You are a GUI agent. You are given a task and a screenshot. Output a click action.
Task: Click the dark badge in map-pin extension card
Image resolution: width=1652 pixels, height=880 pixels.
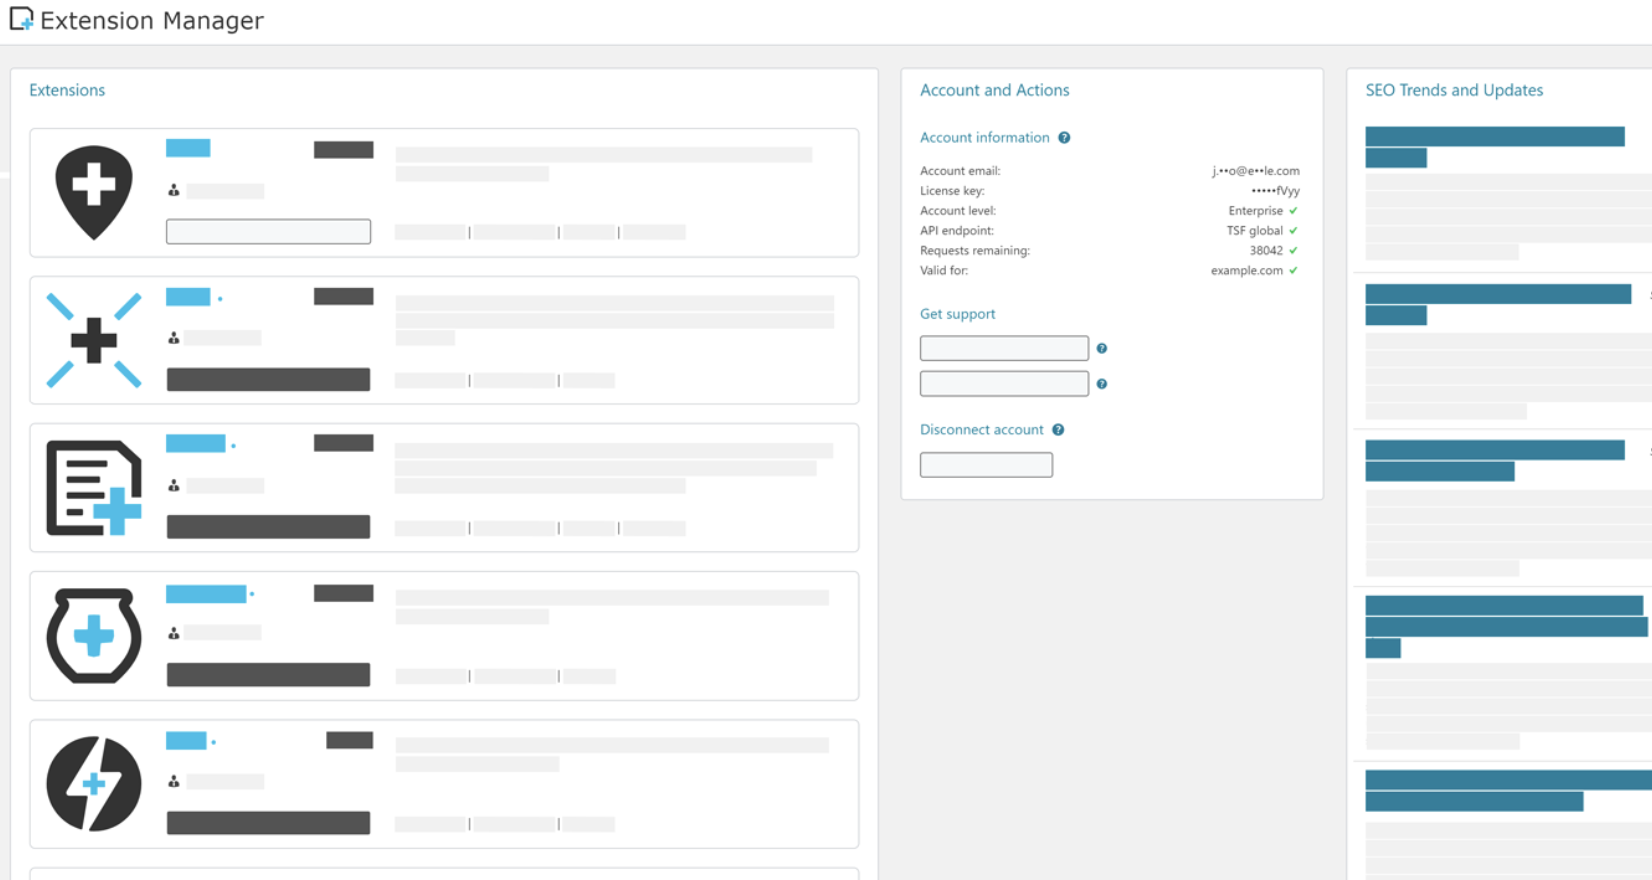click(343, 150)
